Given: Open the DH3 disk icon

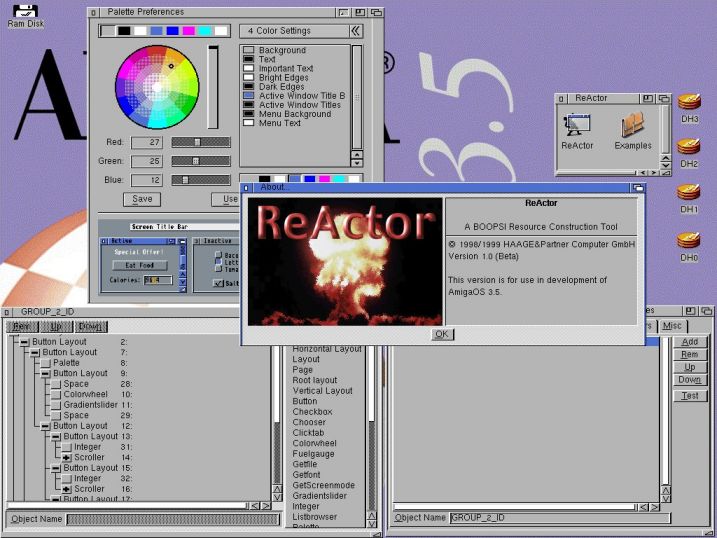Looking at the screenshot, I should (689, 101).
